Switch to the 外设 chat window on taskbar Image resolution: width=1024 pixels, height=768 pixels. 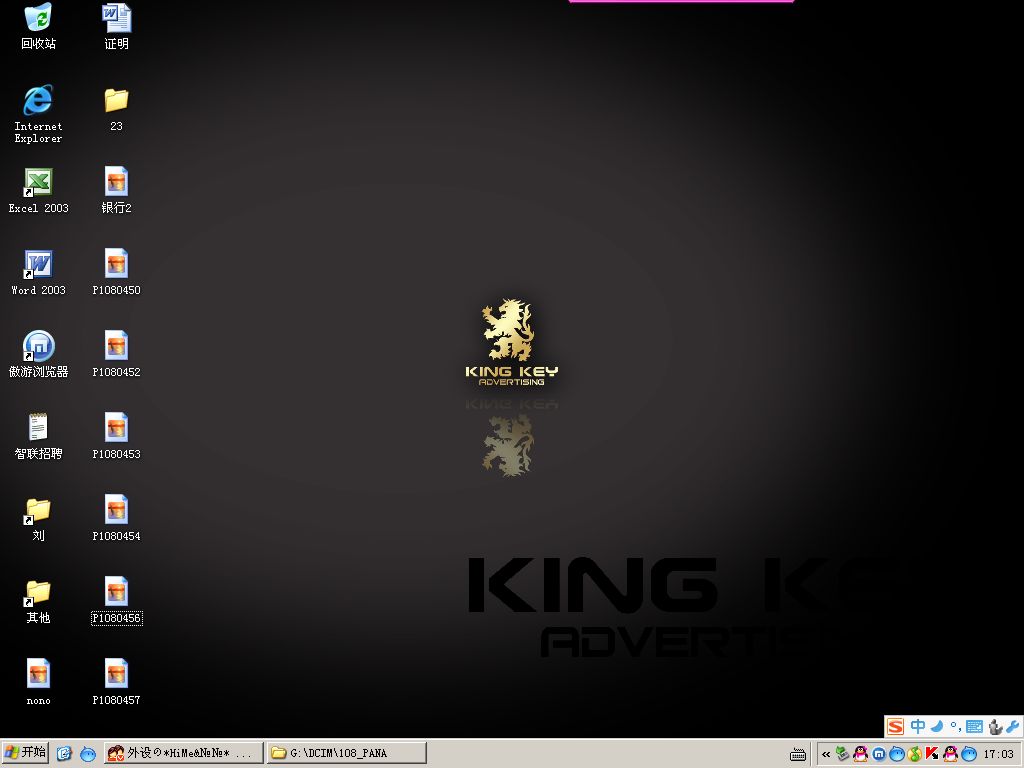pyautogui.click(x=183, y=753)
